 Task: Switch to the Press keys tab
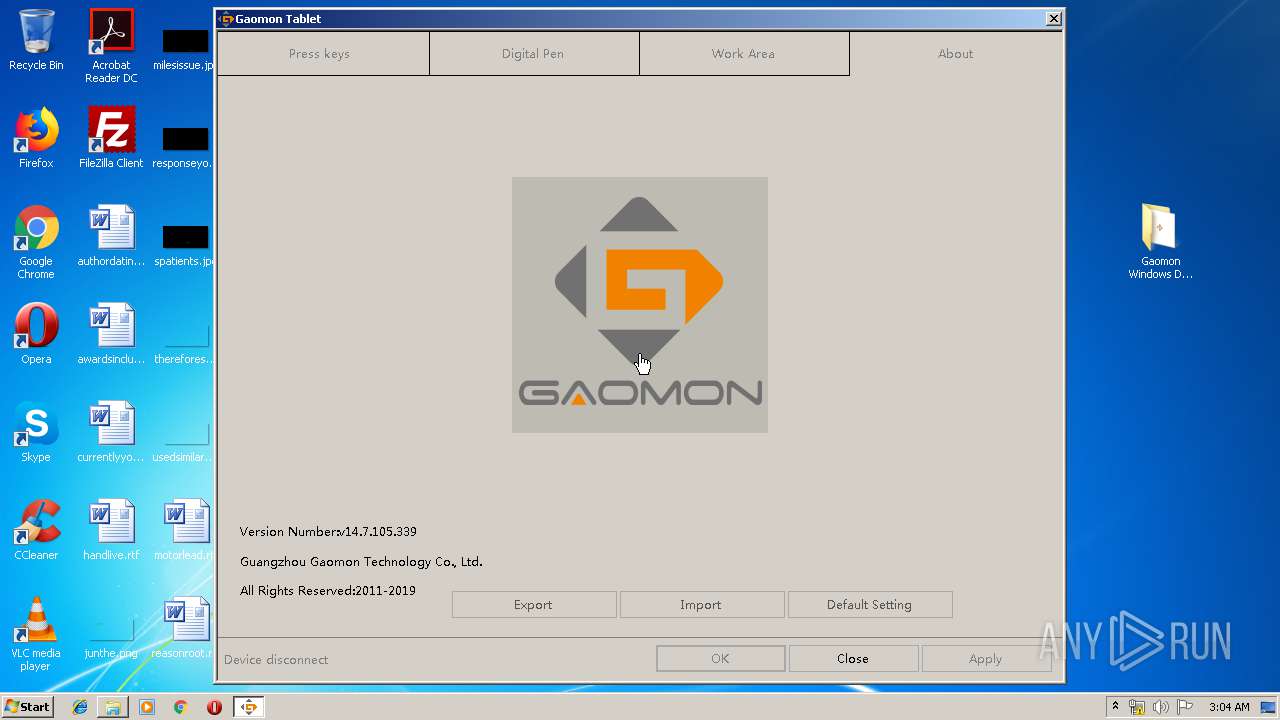point(323,54)
